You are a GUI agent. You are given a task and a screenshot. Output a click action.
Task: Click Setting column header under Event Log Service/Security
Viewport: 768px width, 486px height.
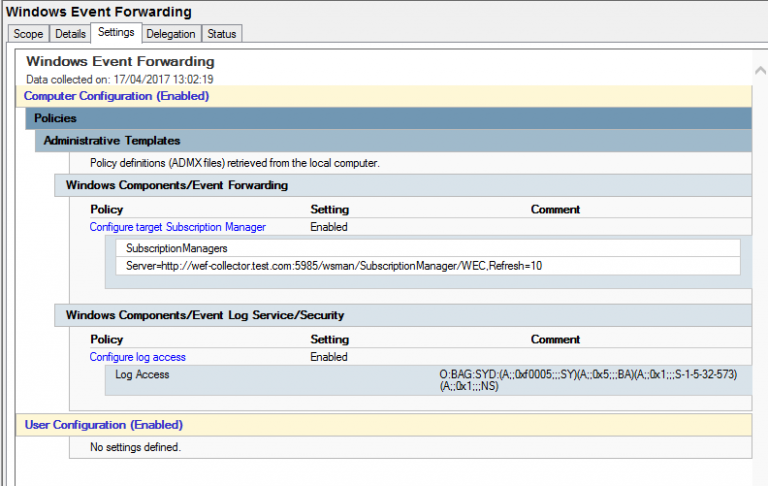330,340
